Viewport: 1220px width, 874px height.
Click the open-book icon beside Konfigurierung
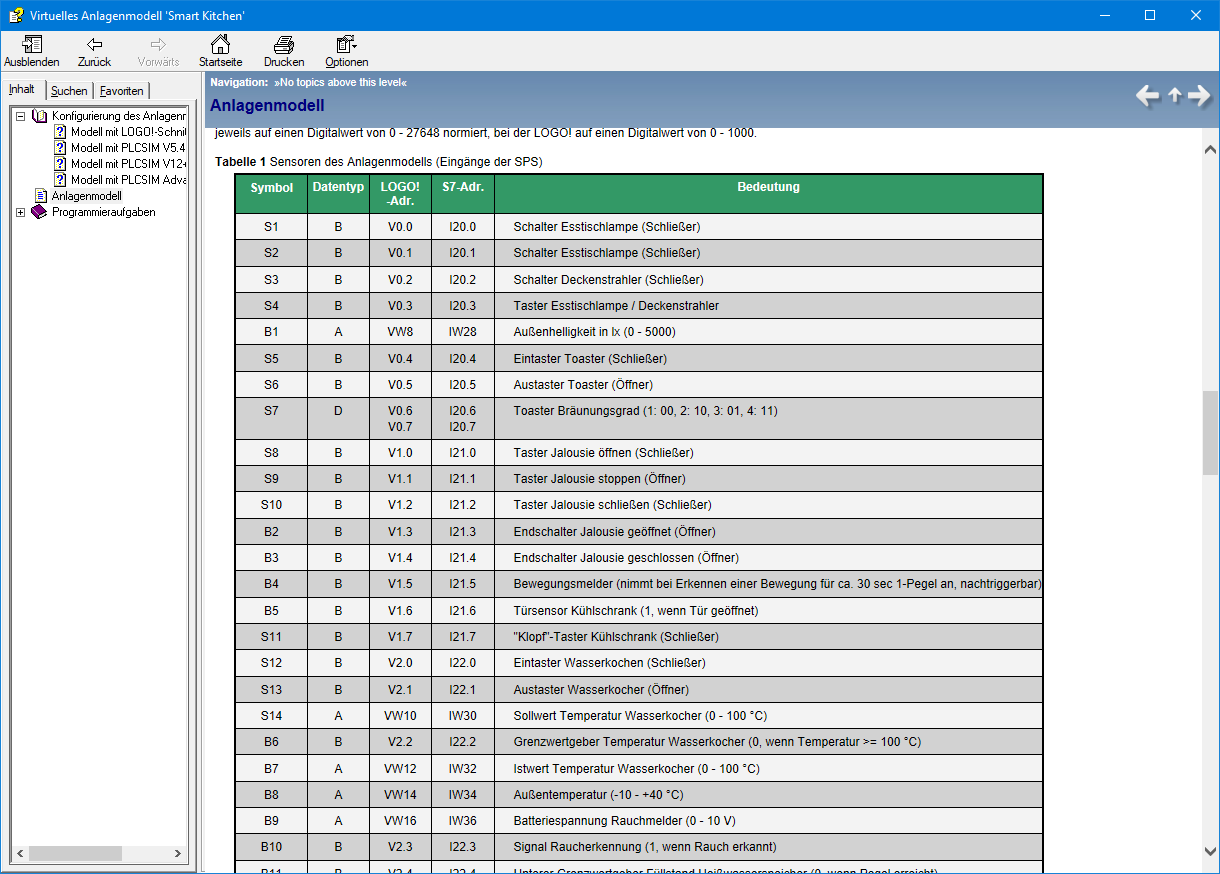coord(40,116)
